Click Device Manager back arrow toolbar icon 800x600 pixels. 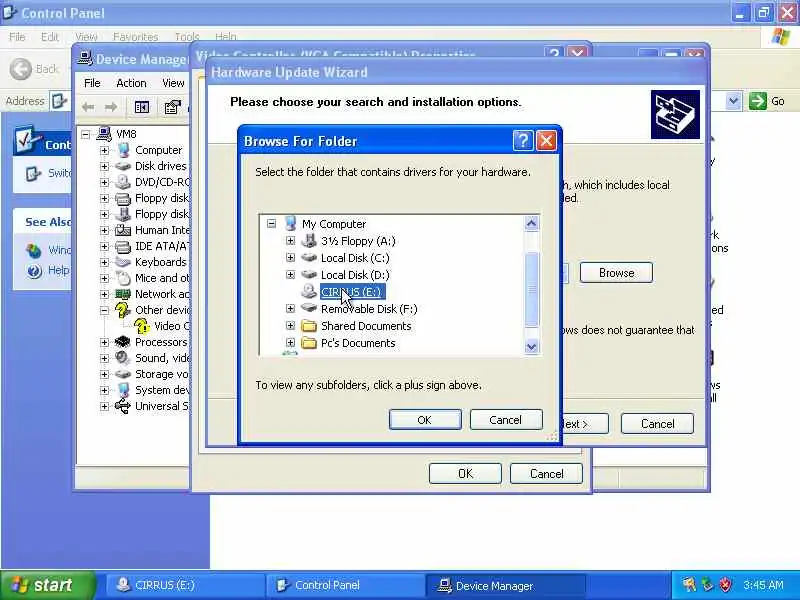point(88,107)
